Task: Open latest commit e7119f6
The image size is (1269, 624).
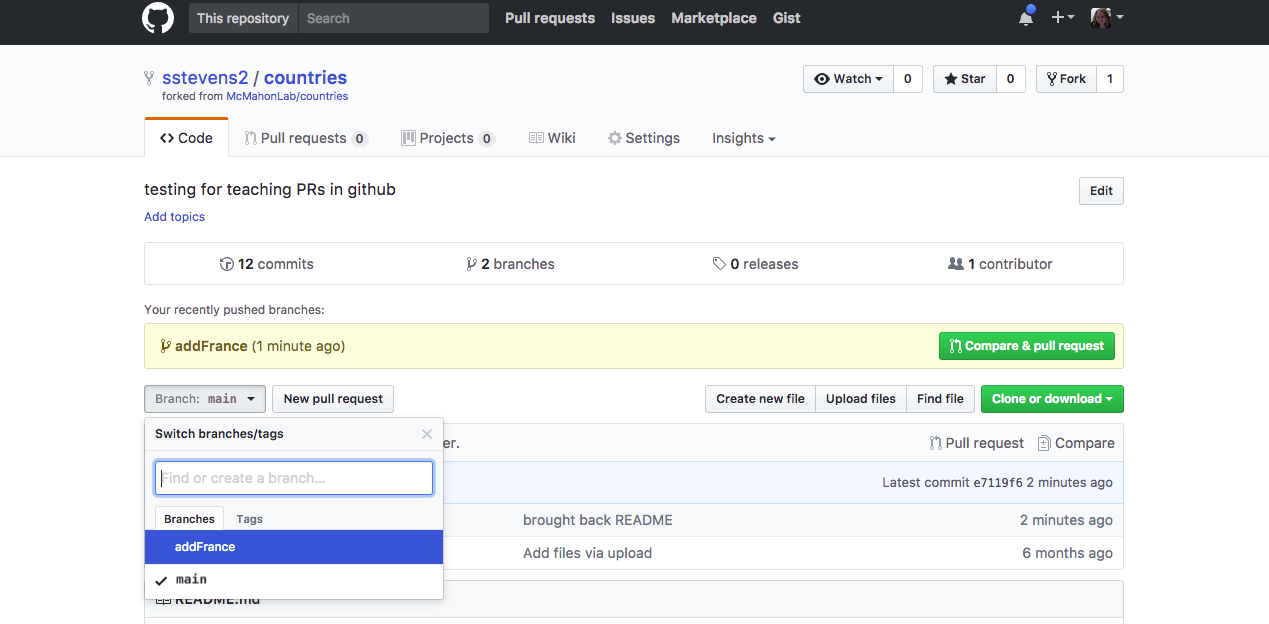Action: pos(998,483)
